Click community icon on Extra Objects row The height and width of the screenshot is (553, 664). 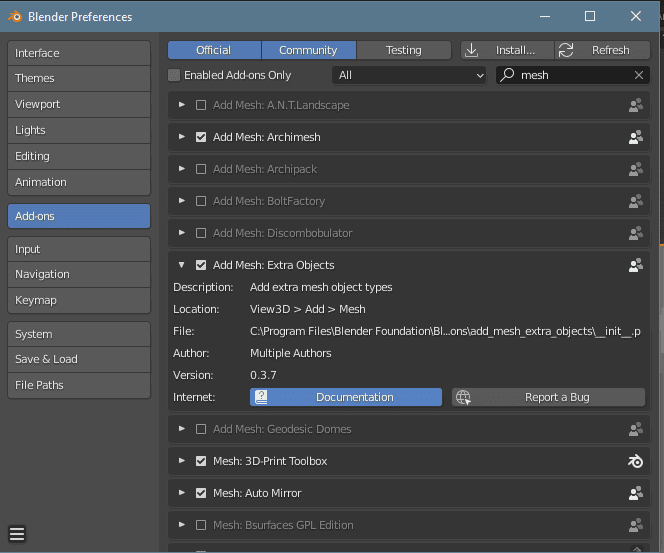click(x=635, y=265)
